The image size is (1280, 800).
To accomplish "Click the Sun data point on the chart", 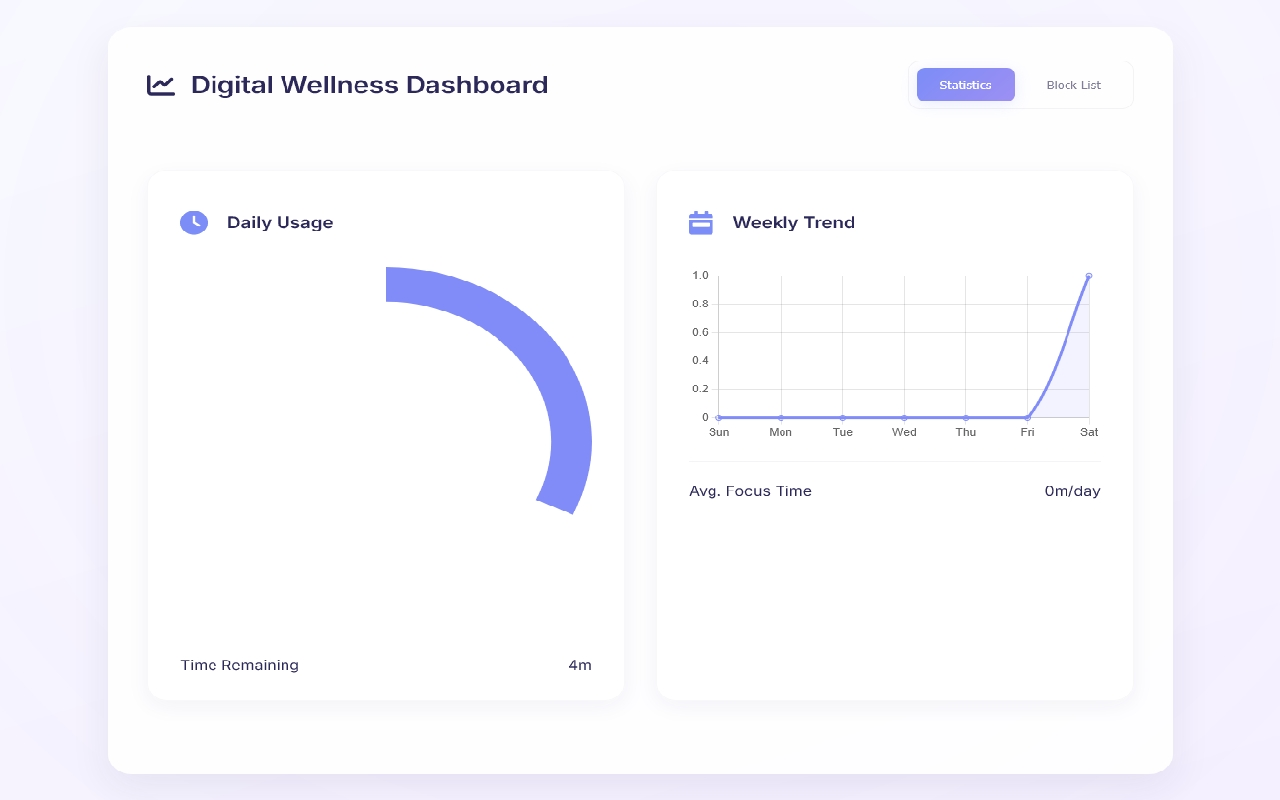I will pyautogui.click(x=719, y=417).
